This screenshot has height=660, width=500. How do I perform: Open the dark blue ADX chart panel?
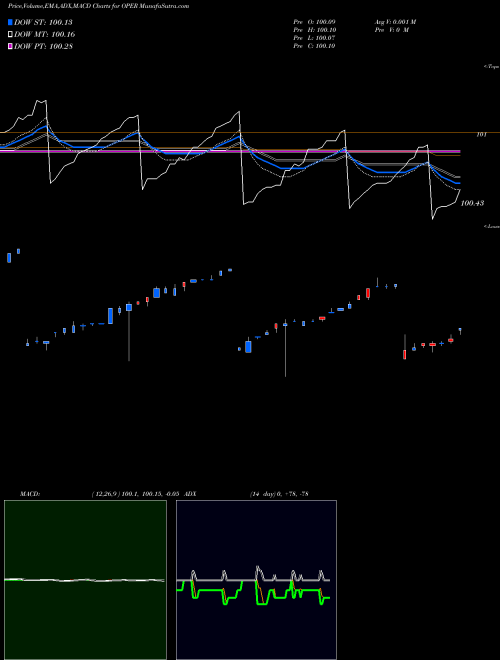click(x=256, y=580)
